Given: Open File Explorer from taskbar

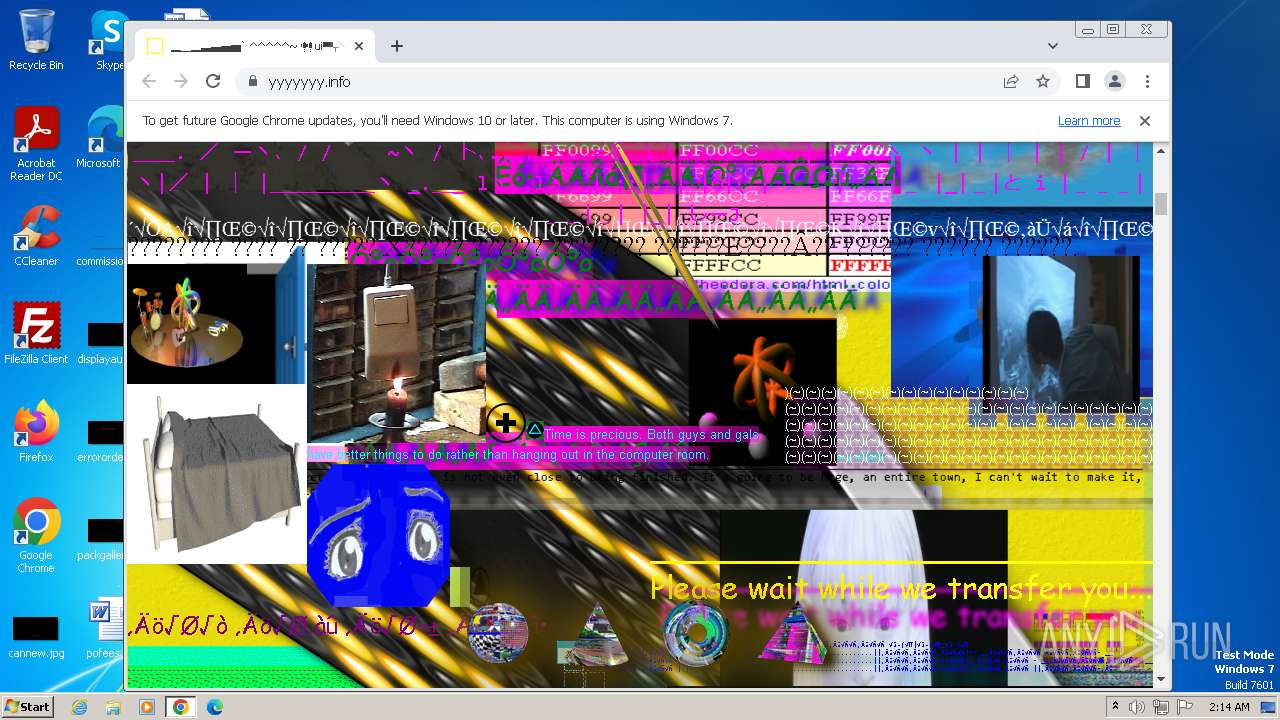Looking at the screenshot, I should click(113, 707).
